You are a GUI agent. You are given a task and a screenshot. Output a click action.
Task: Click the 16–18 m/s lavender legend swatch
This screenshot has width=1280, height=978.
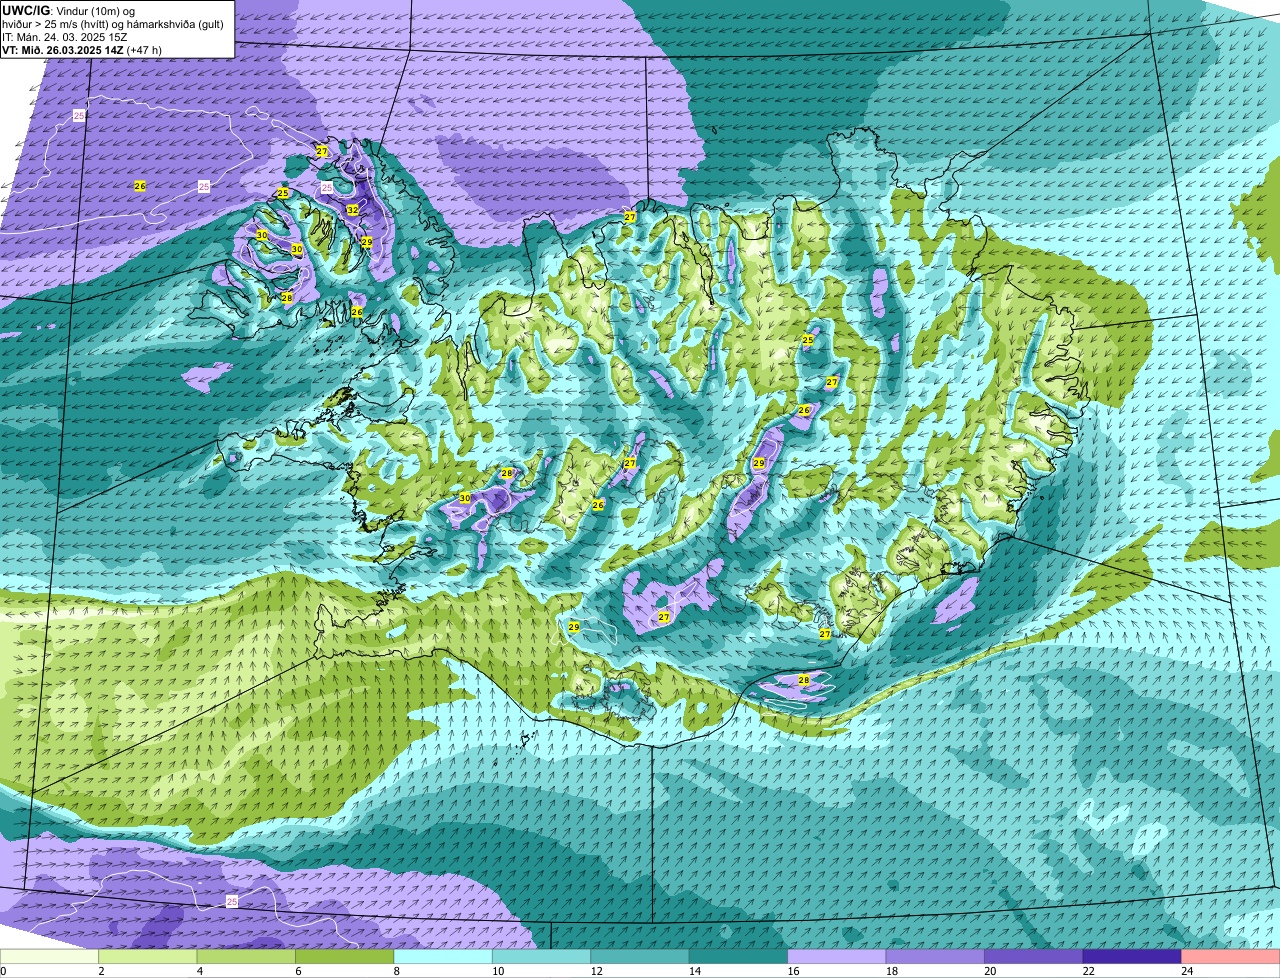837,956
